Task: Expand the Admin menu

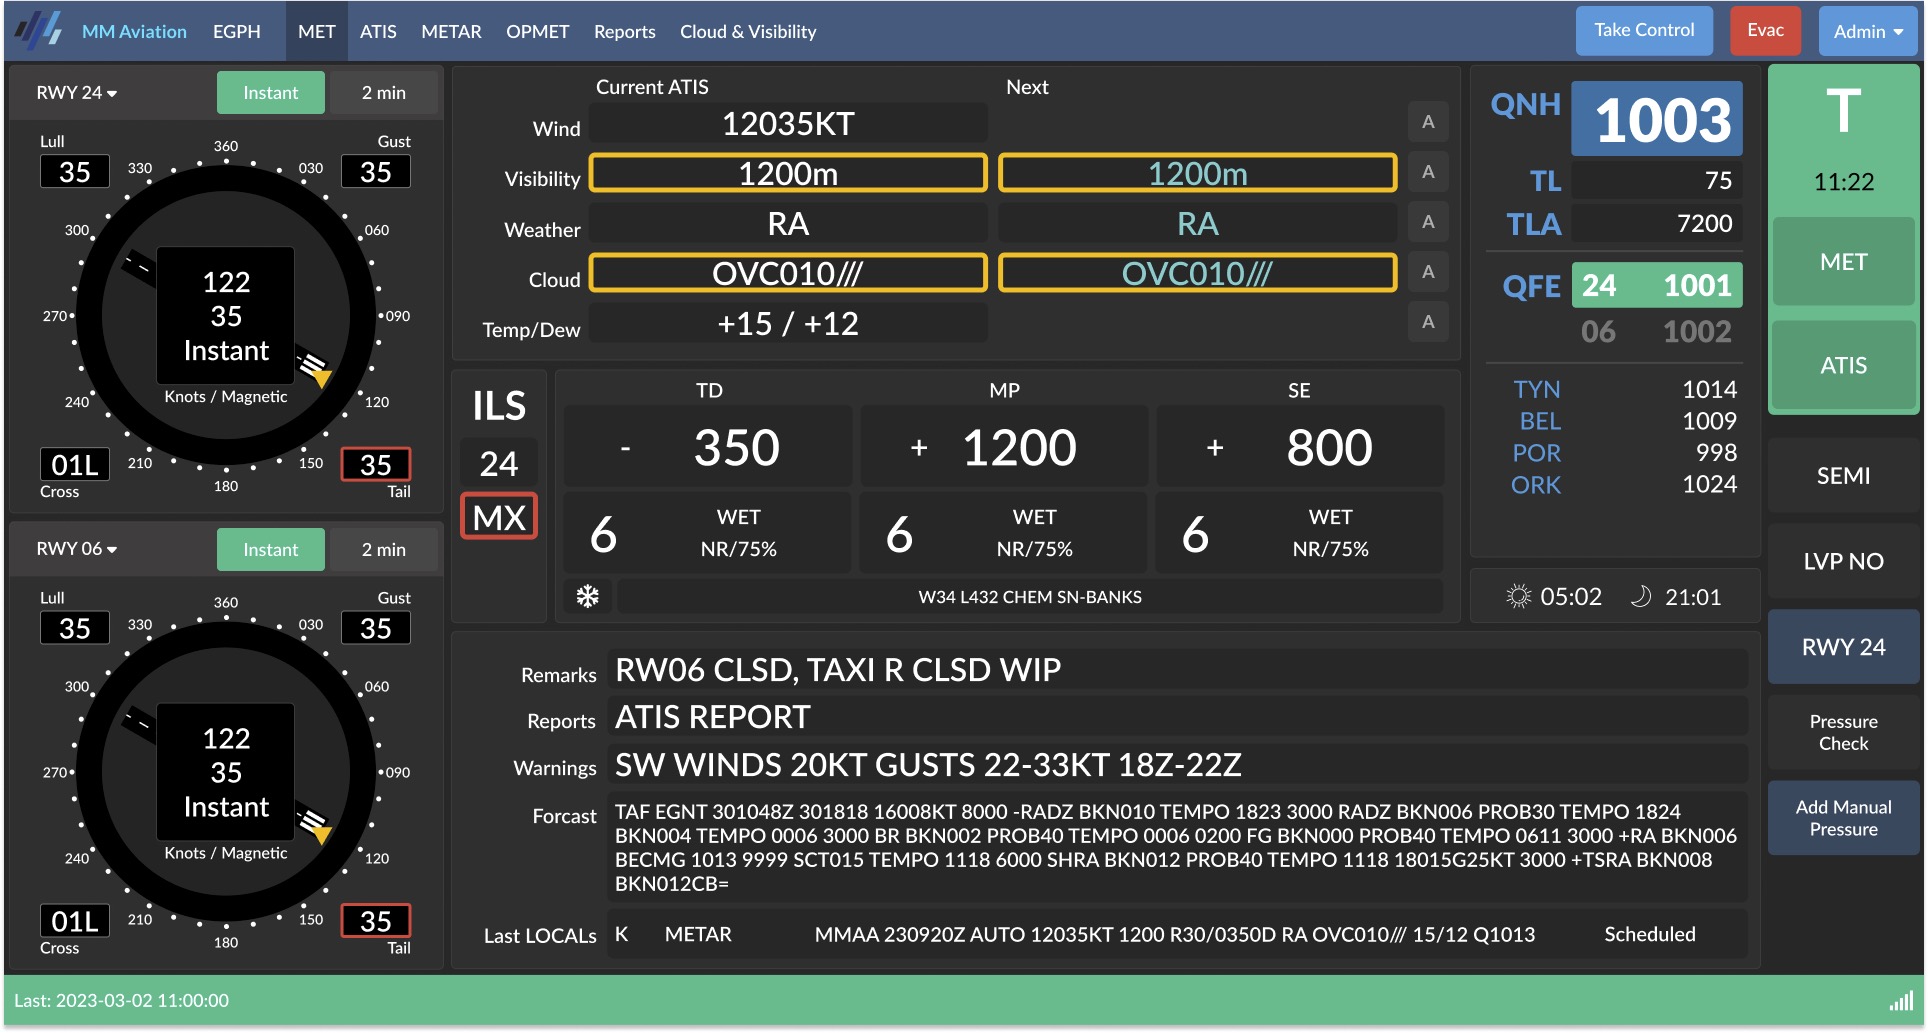Action: (1867, 31)
